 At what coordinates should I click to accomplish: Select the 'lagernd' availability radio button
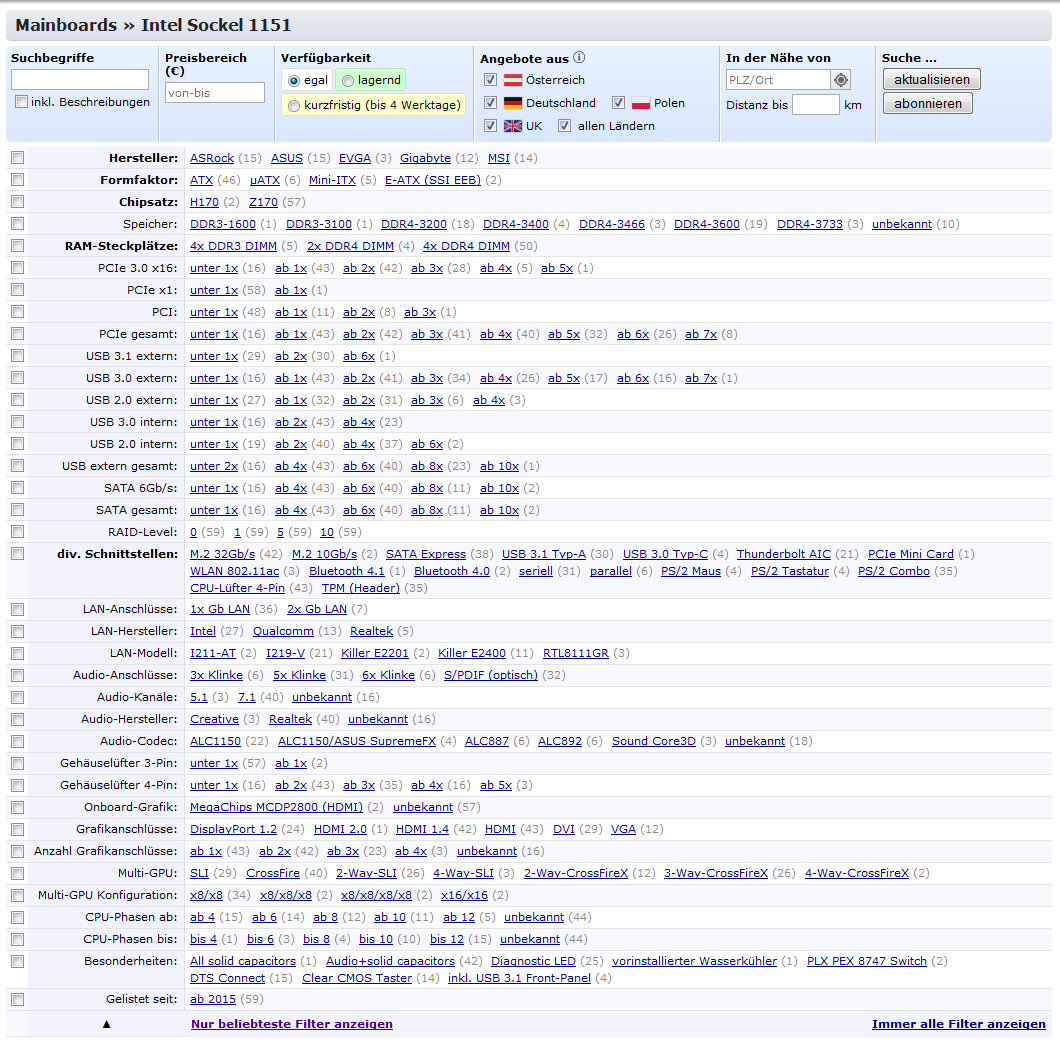pos(347,80)
